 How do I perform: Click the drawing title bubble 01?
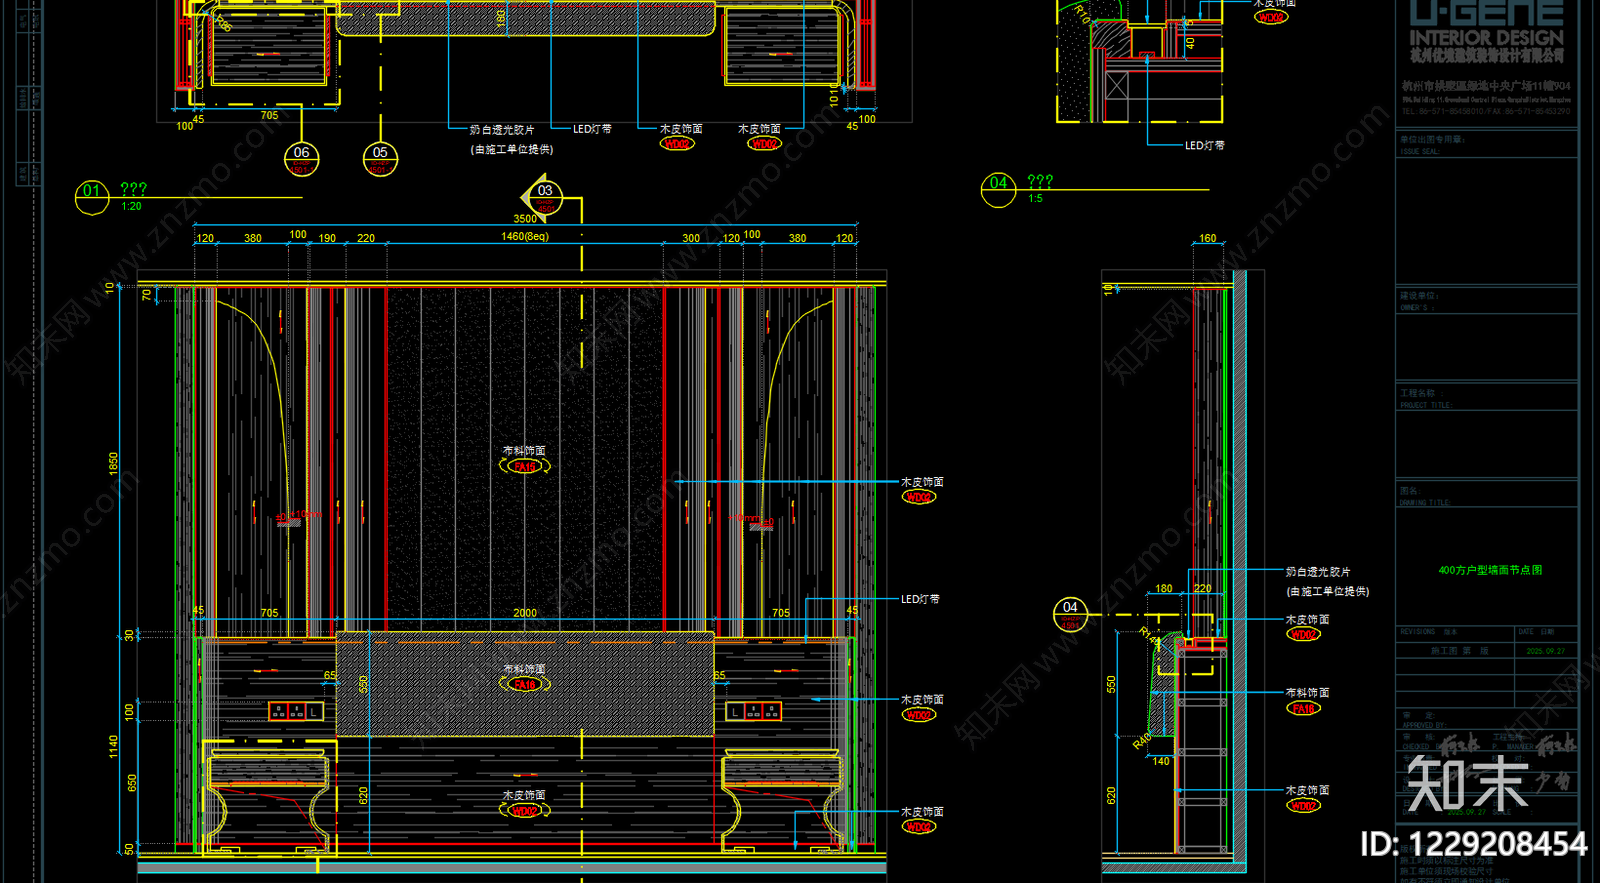[x=92, y=196]
